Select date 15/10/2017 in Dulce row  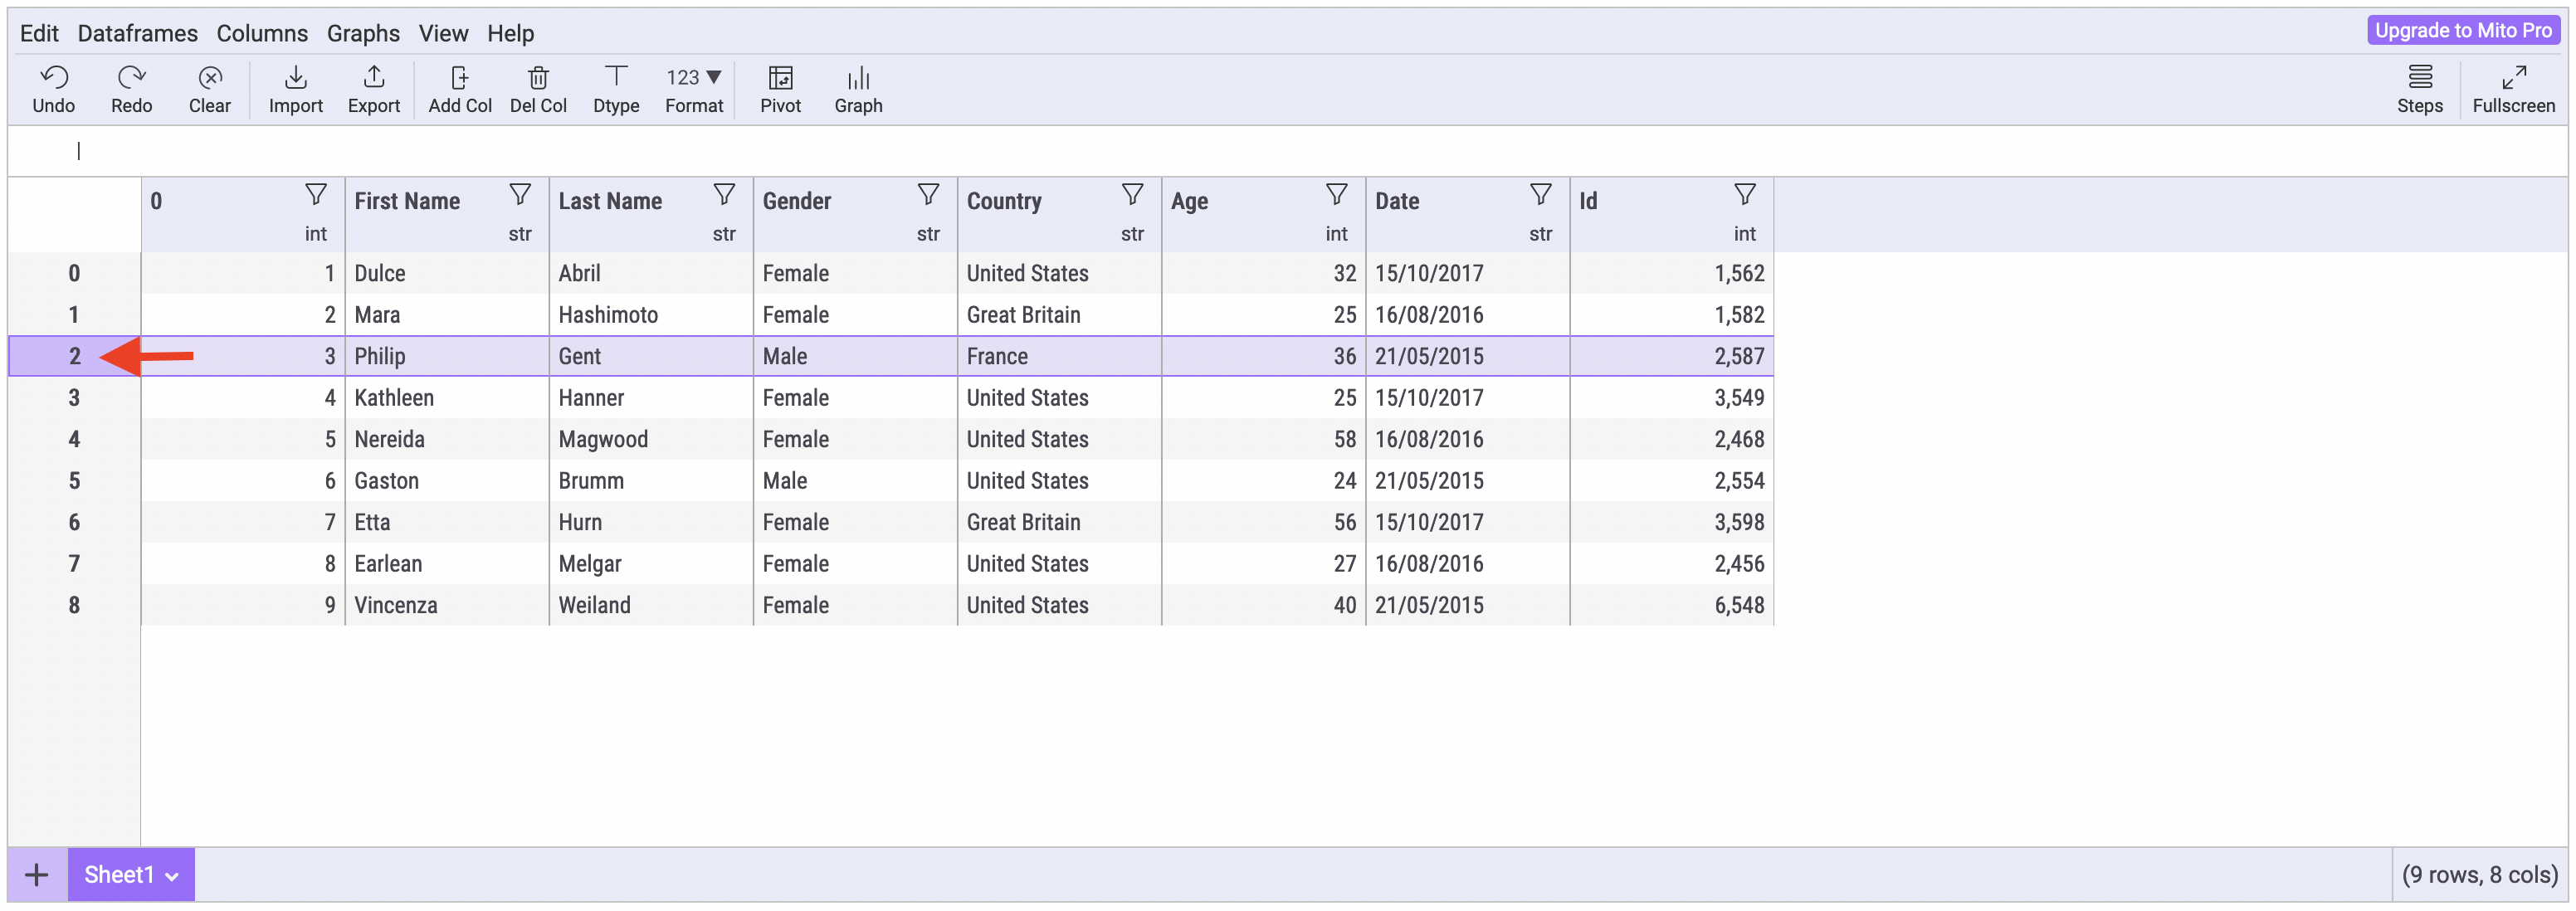pos(1468,273)
